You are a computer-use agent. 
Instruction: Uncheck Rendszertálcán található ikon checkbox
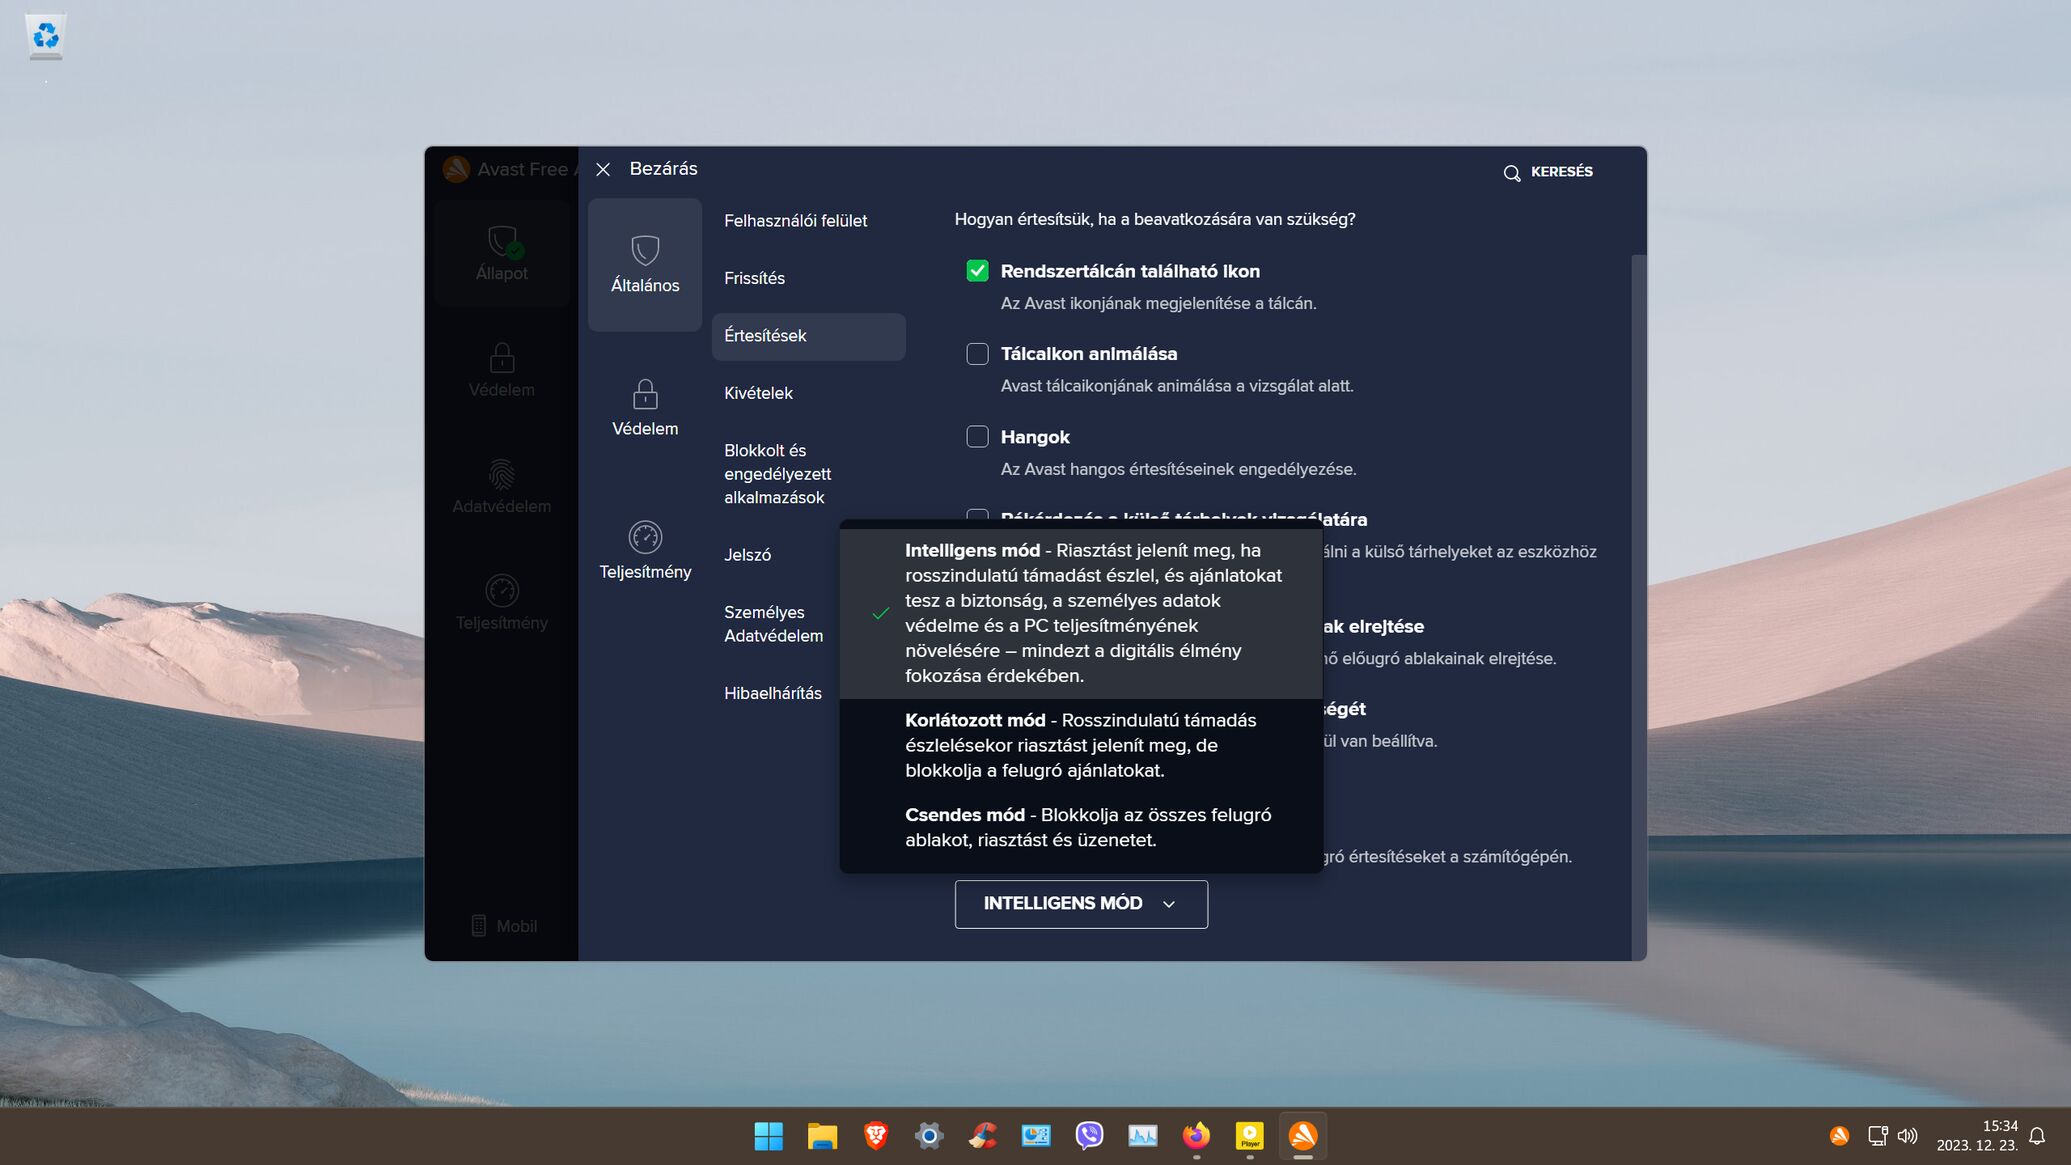tap(977, 271)
